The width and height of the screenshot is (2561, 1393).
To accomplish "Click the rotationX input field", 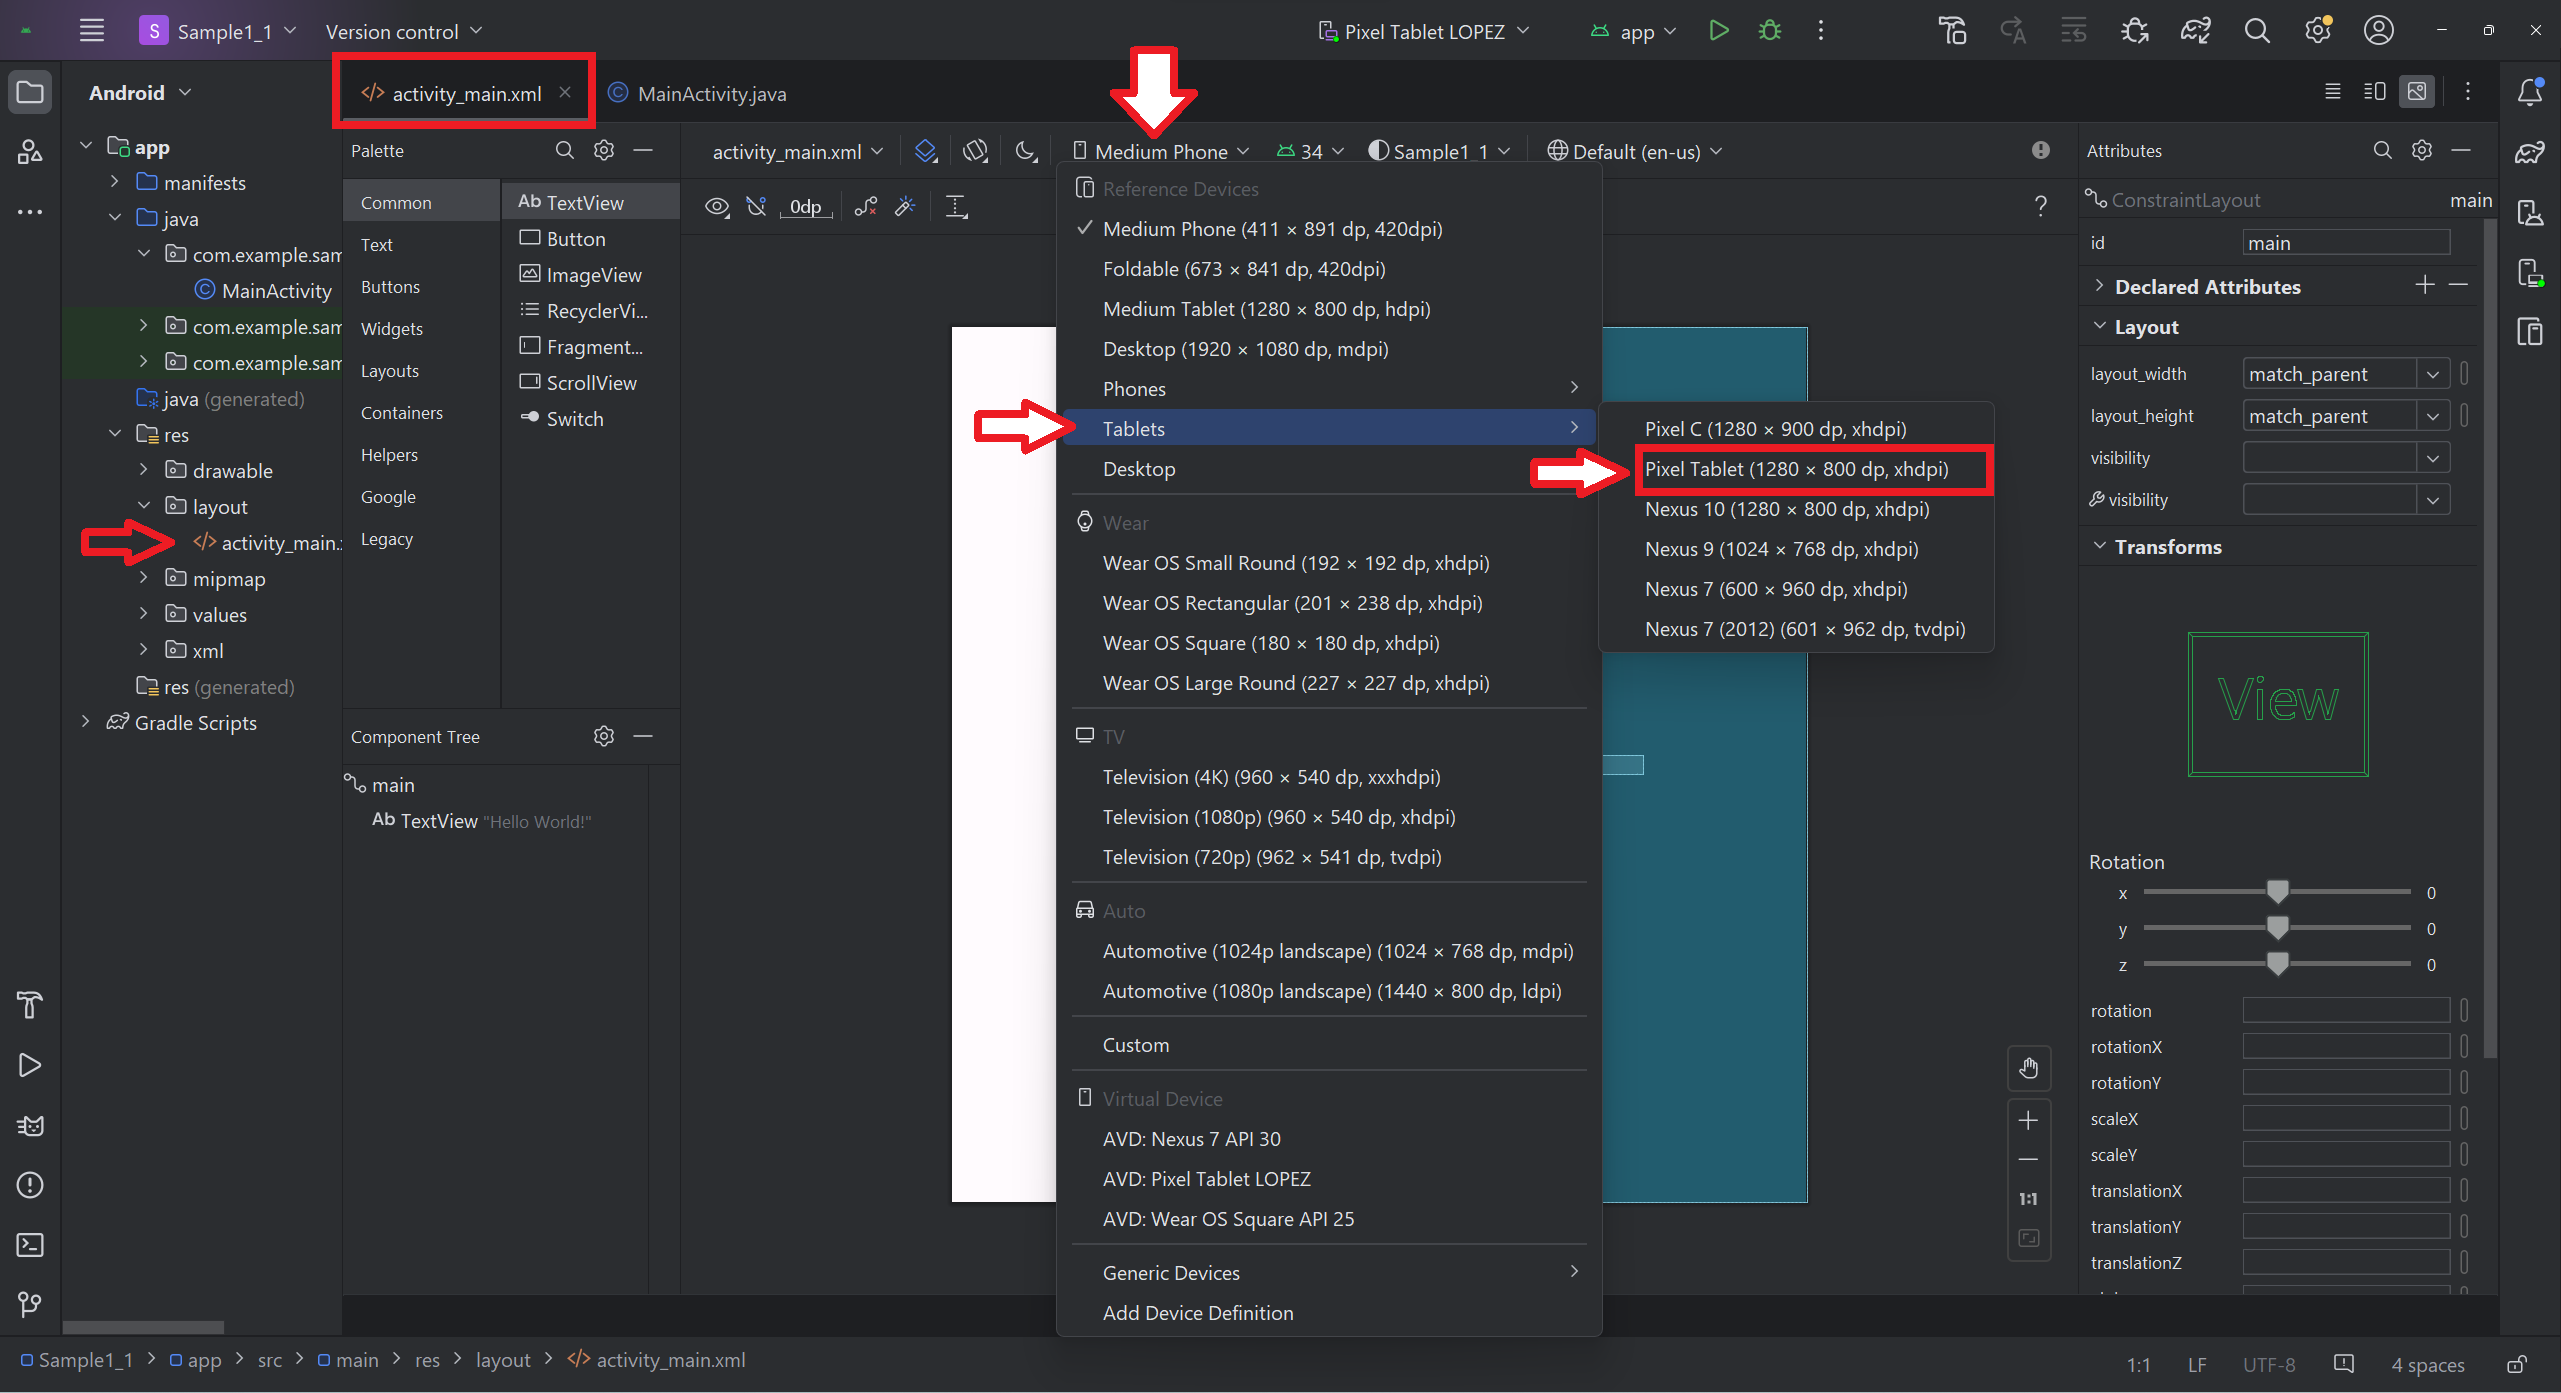I will [2346, 1046].
